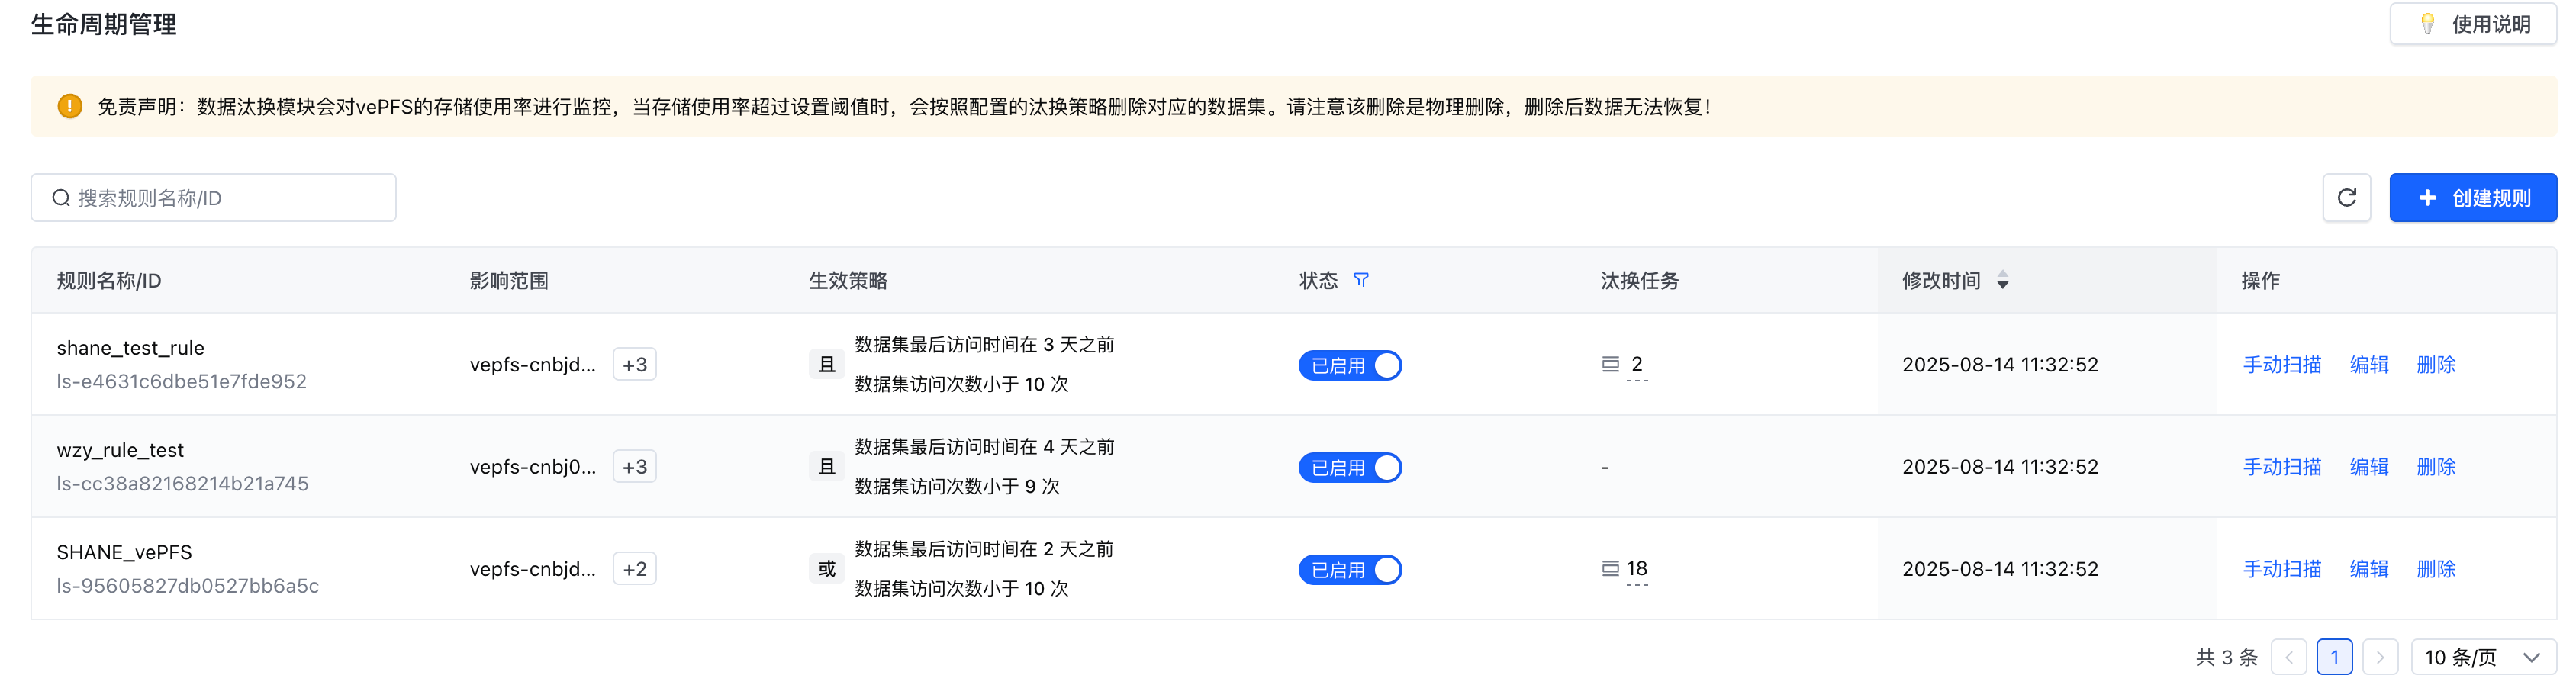Toggle off the wzy_rule_test rule switch
The height and width of the screenshot is (685, 2576).
point(1350,467)
